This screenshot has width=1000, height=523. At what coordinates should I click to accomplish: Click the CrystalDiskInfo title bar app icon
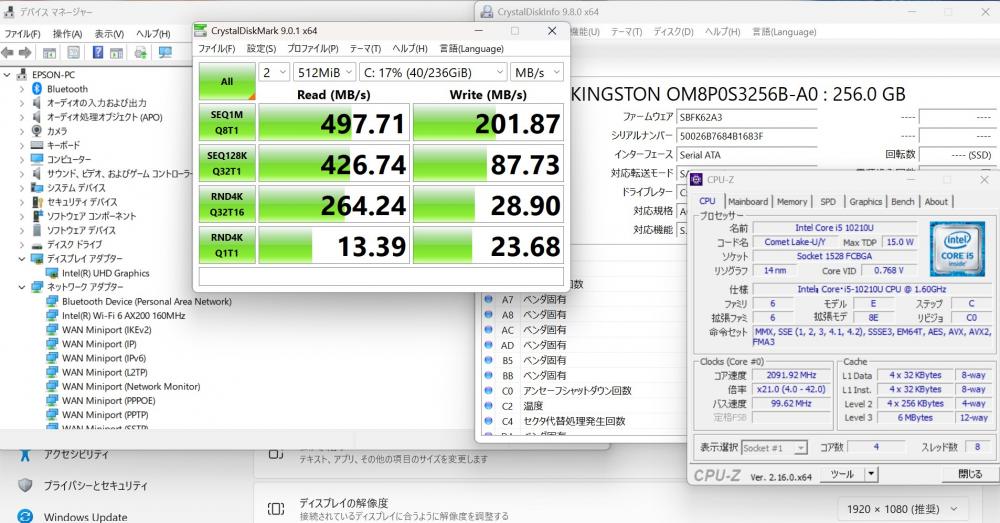point(487,11)
